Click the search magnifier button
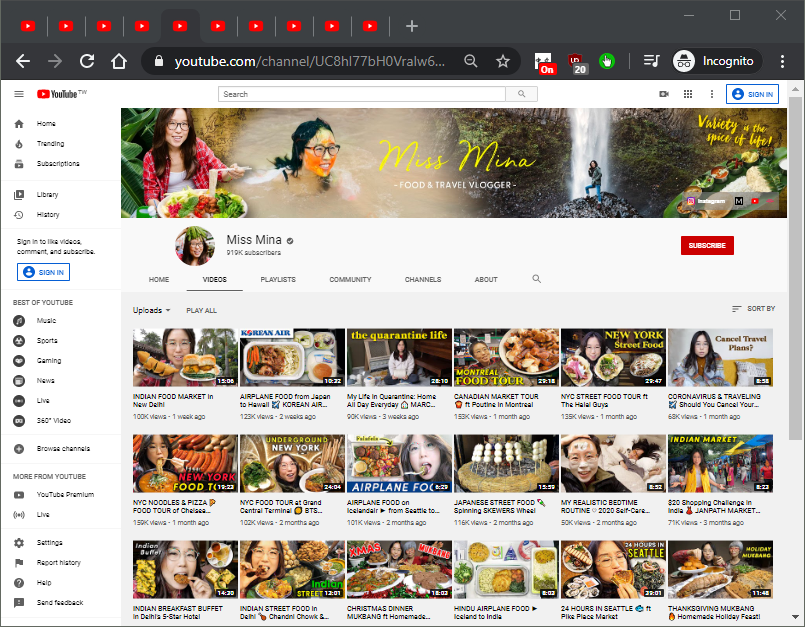This screenshot has width=805, height=627. [522, 94]
